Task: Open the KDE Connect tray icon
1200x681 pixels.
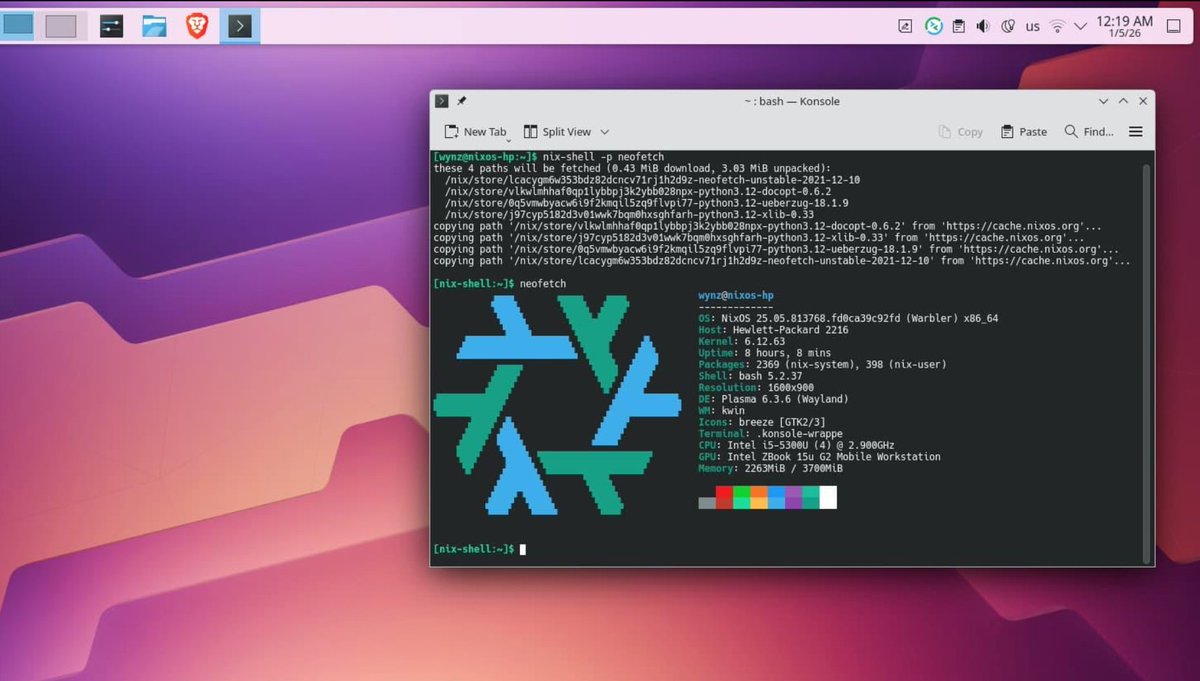Action: click(933, 27)
